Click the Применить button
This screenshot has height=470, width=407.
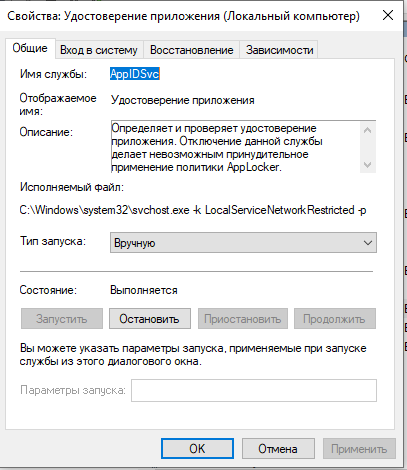359,449
